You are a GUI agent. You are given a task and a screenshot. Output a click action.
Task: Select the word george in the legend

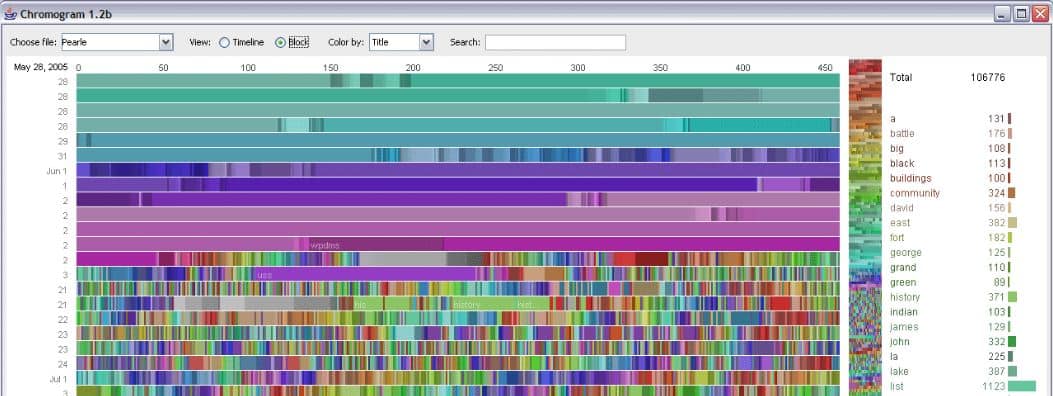[905, 253]
